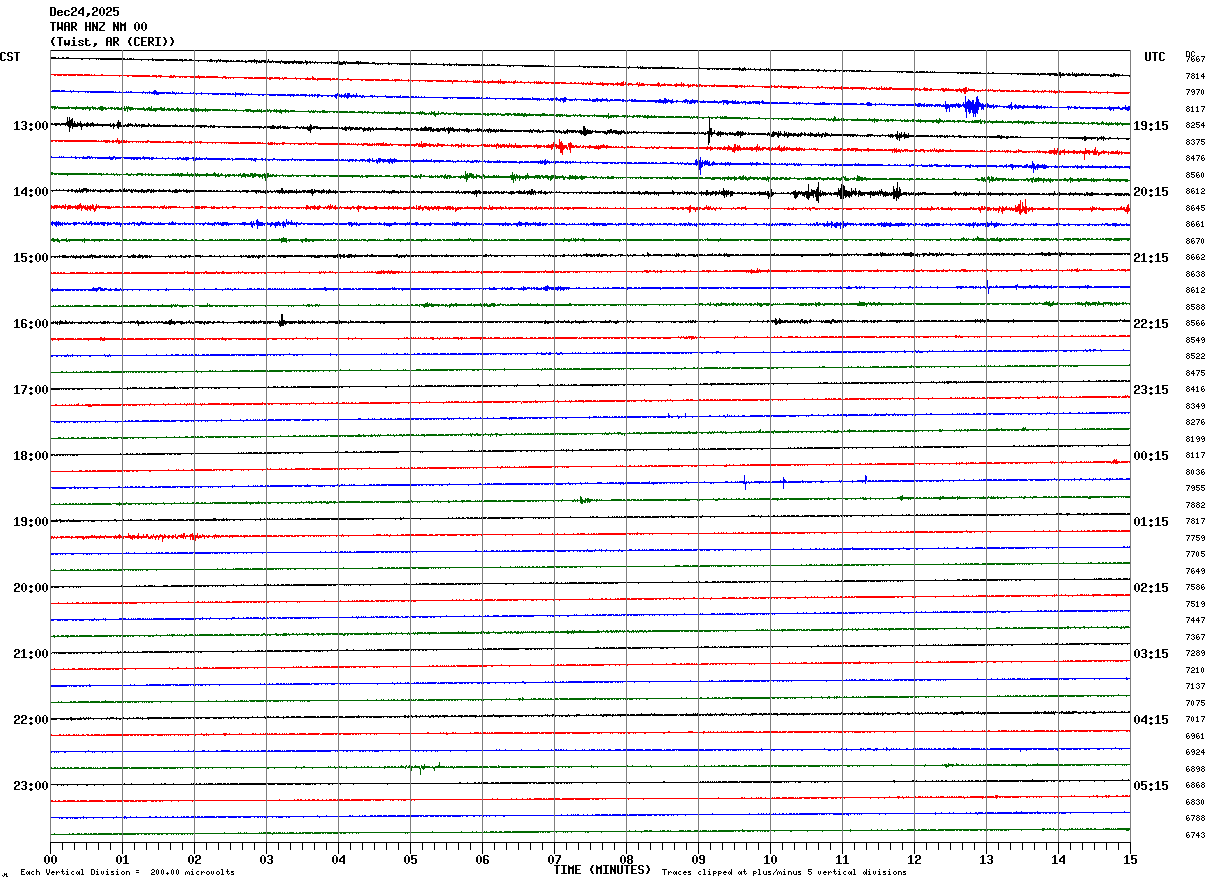Click the '10' minute axis label
Image resolution: width=1210 pixels, height=886 pixels.
[x=770, y=860]
